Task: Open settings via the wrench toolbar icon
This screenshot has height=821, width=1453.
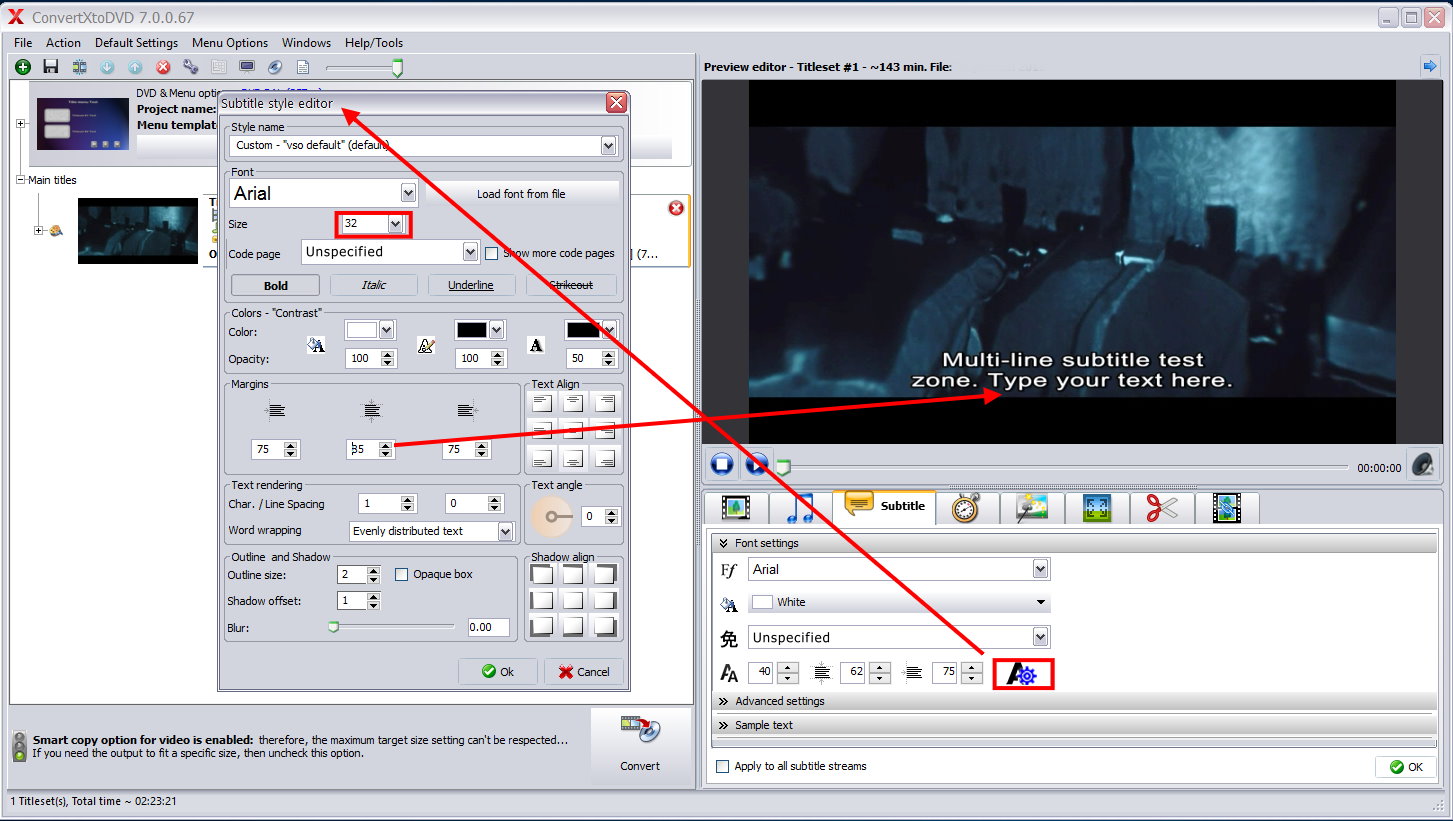Action: [x=191, y=67]
